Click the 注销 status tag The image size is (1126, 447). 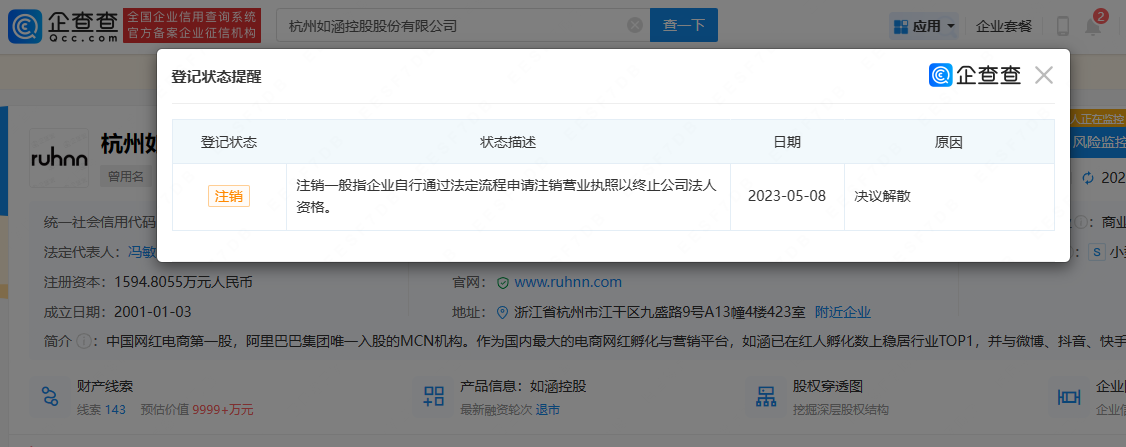coord(229,196)
